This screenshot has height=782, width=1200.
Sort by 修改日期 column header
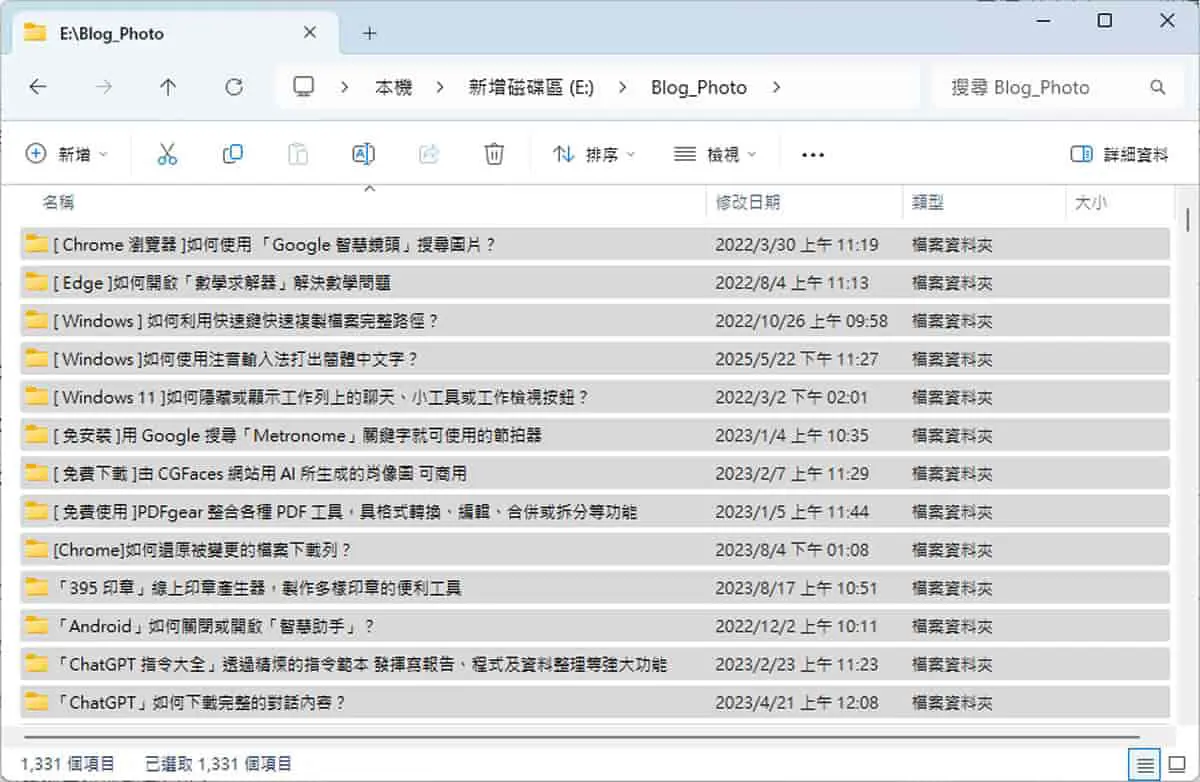click(x=748, y=202)
